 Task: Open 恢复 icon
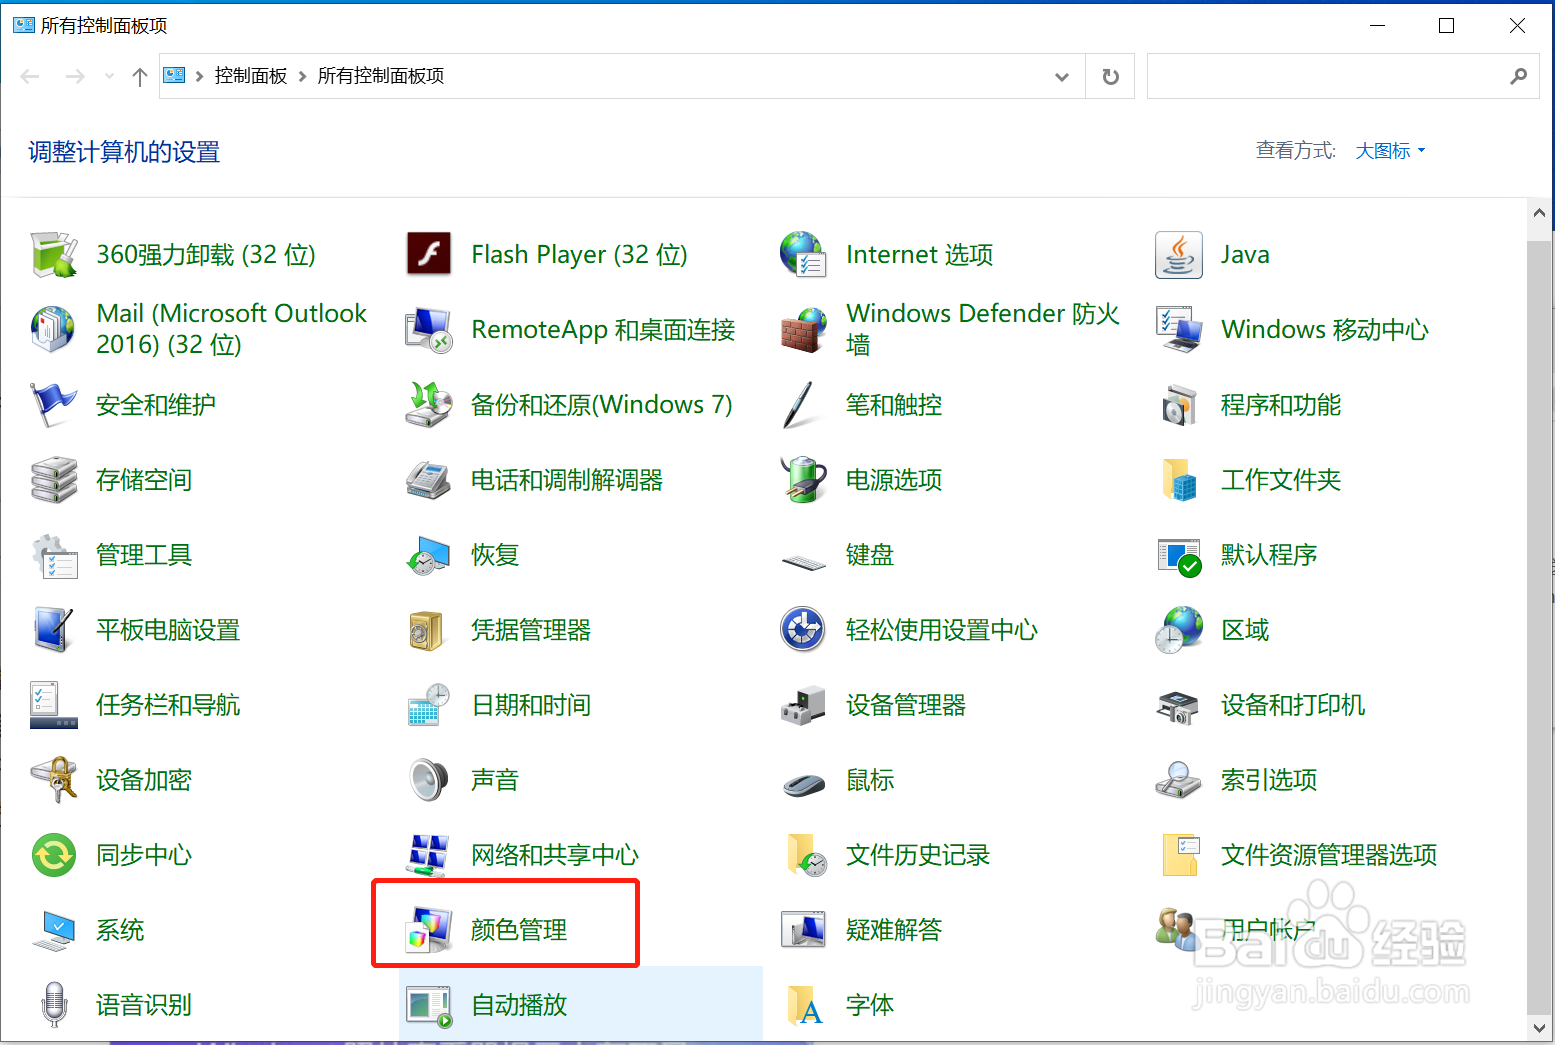(x=429, y=555)
